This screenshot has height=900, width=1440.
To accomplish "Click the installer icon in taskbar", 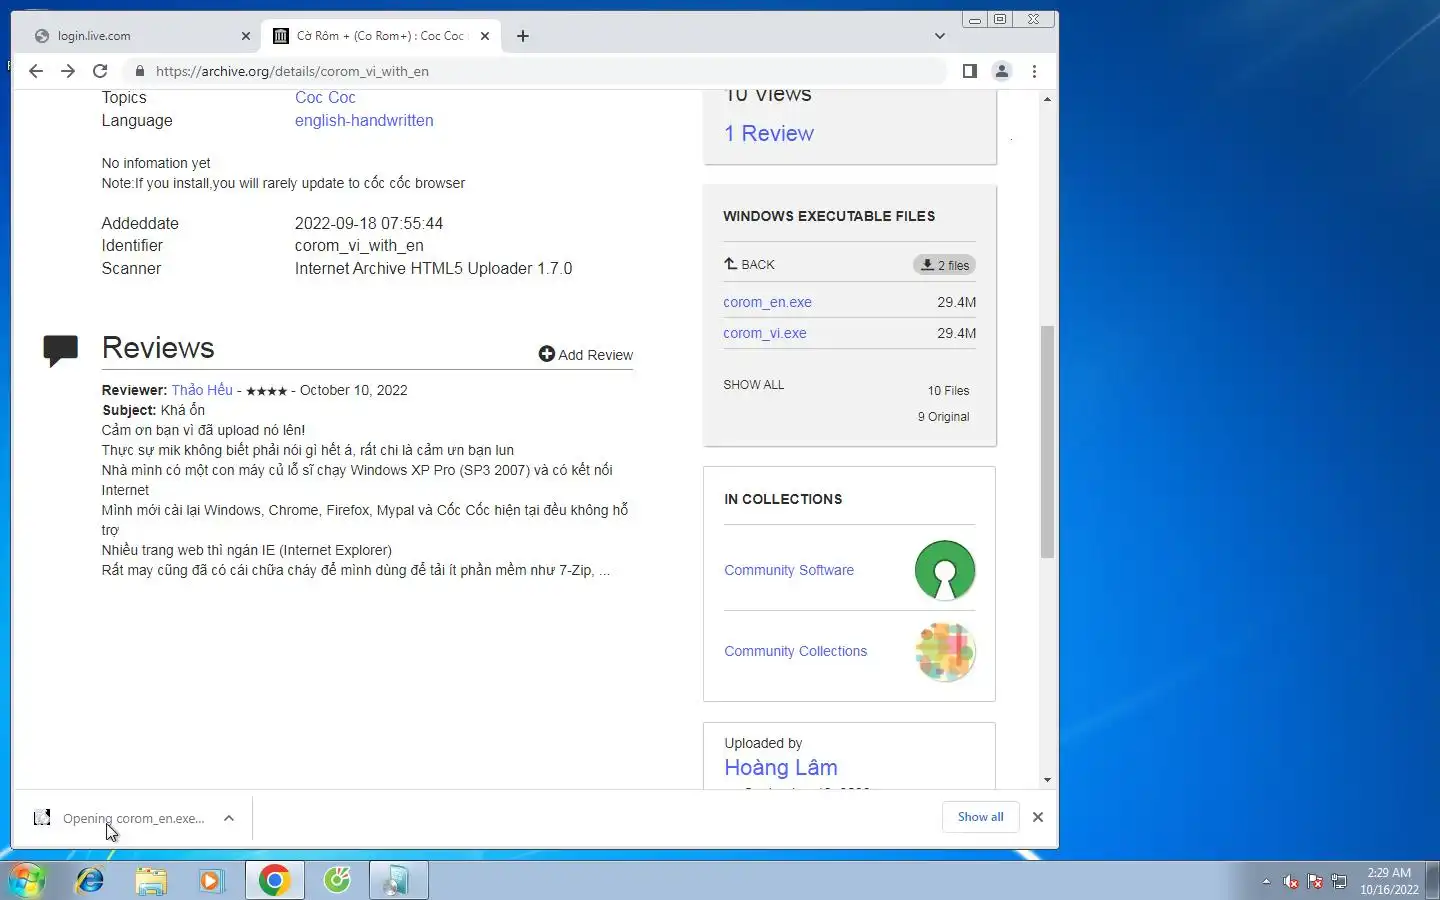I will [x=399, y=880].
